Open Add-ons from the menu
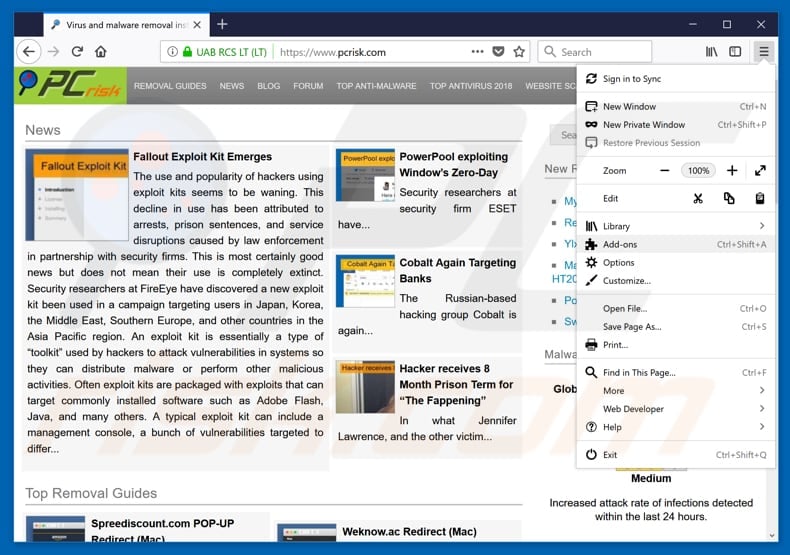The width and height of the screenshot is (790, 555). 676,244
